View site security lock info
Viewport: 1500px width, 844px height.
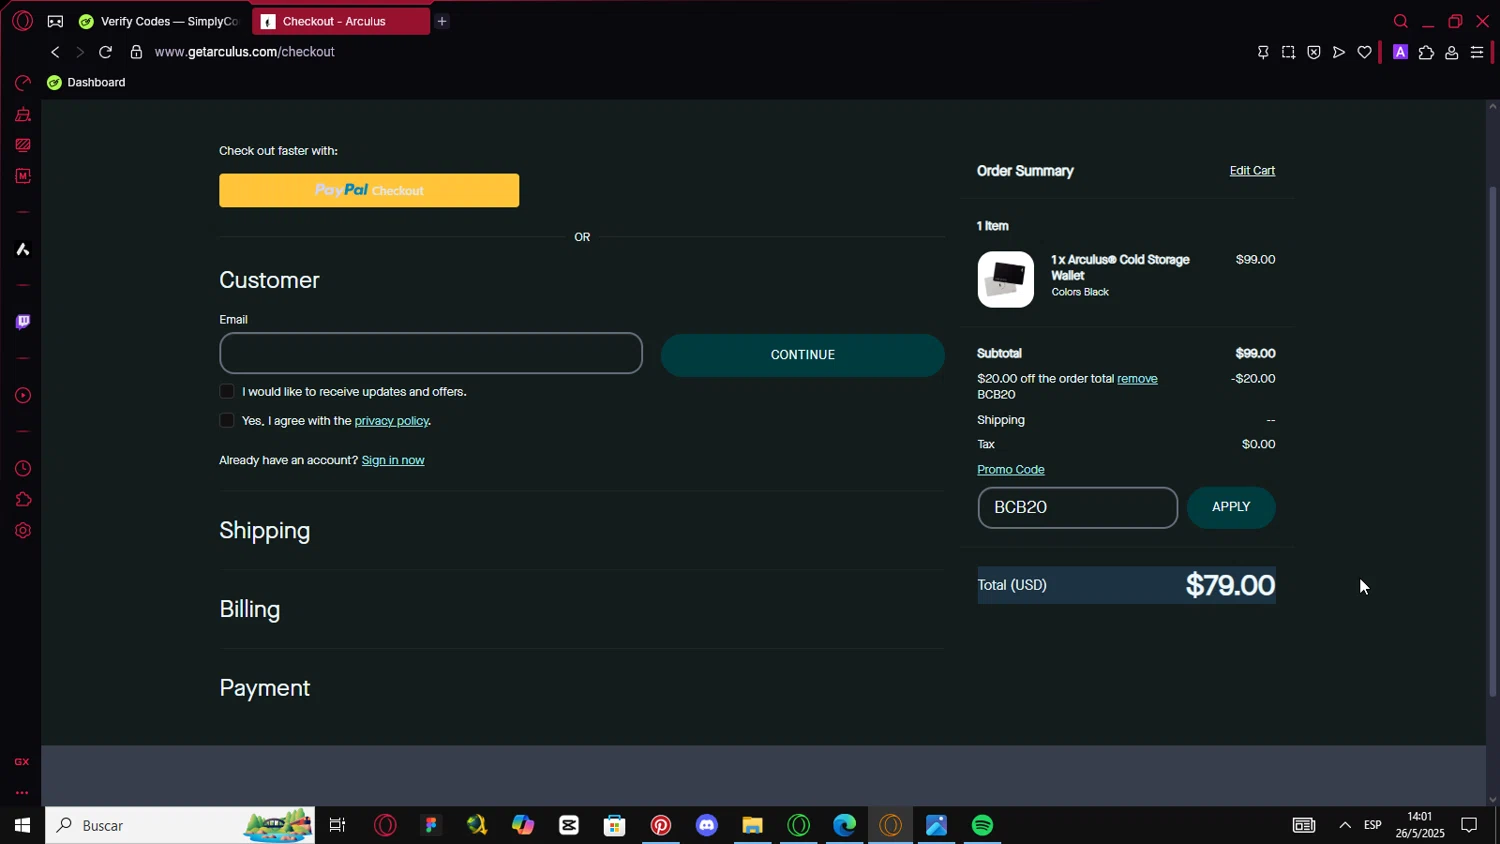(136, 52)
